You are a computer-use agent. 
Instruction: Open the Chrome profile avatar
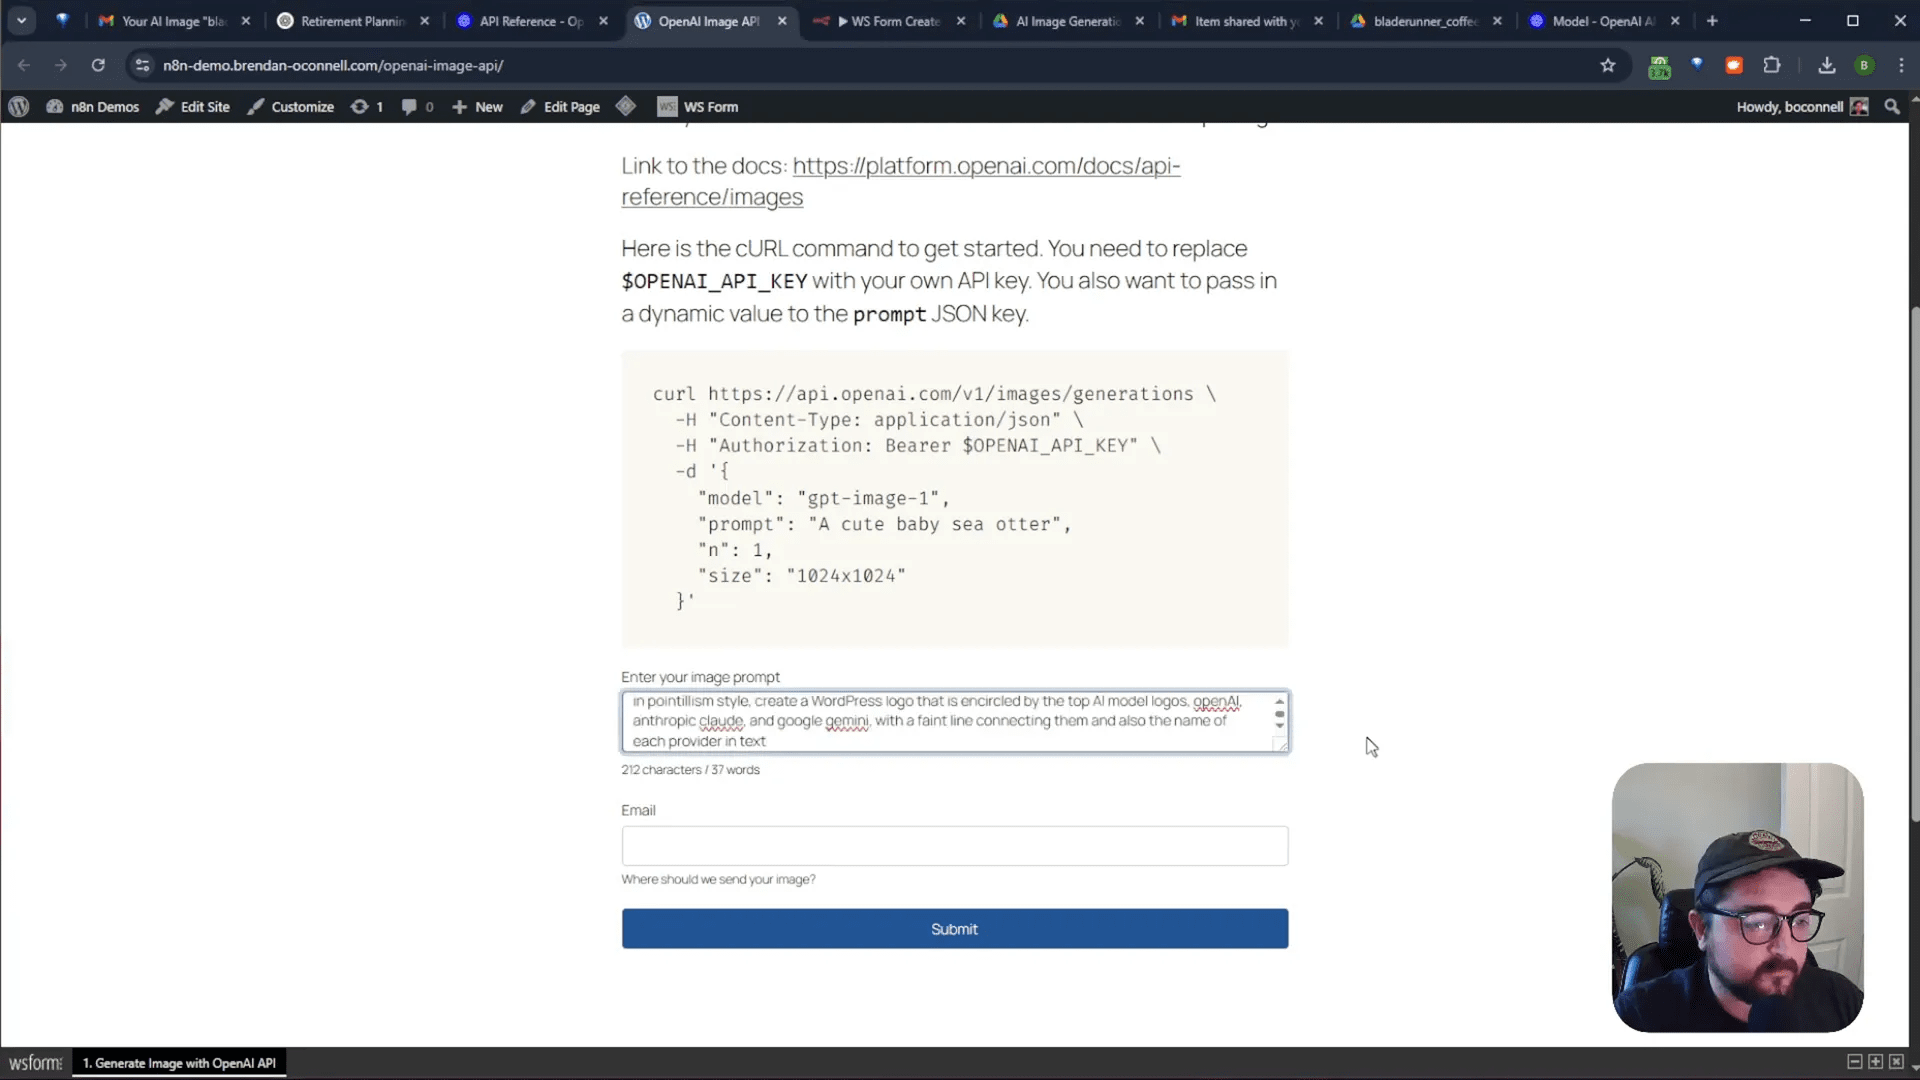[x=1864, y=65]
